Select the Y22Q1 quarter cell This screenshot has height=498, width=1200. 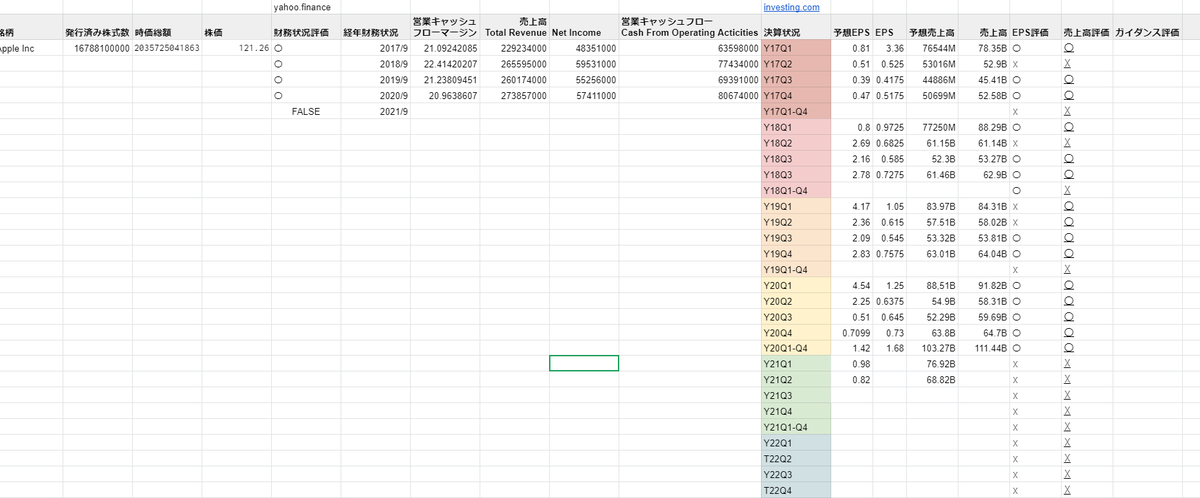796,443
